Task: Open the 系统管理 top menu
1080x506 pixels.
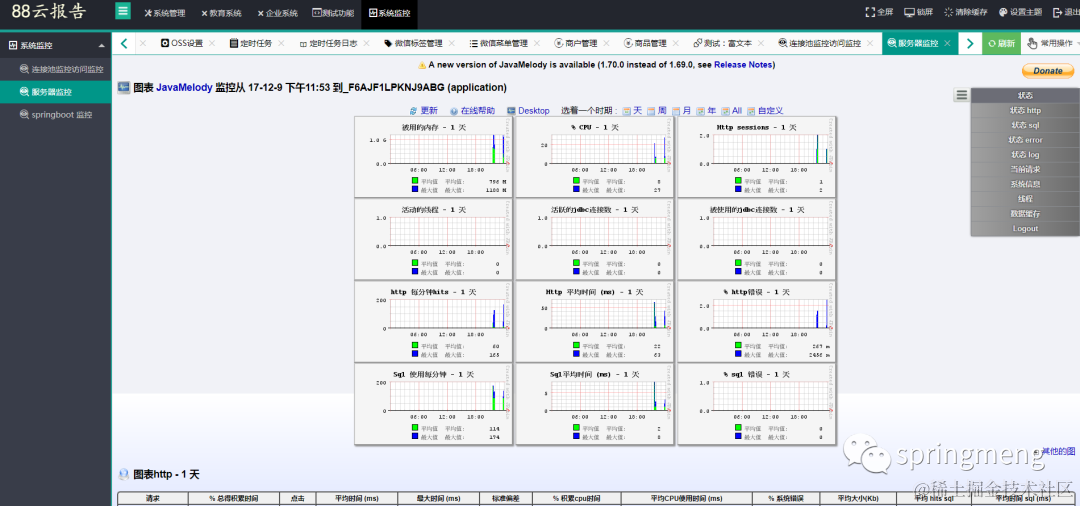Action: (x=165, y=13)
